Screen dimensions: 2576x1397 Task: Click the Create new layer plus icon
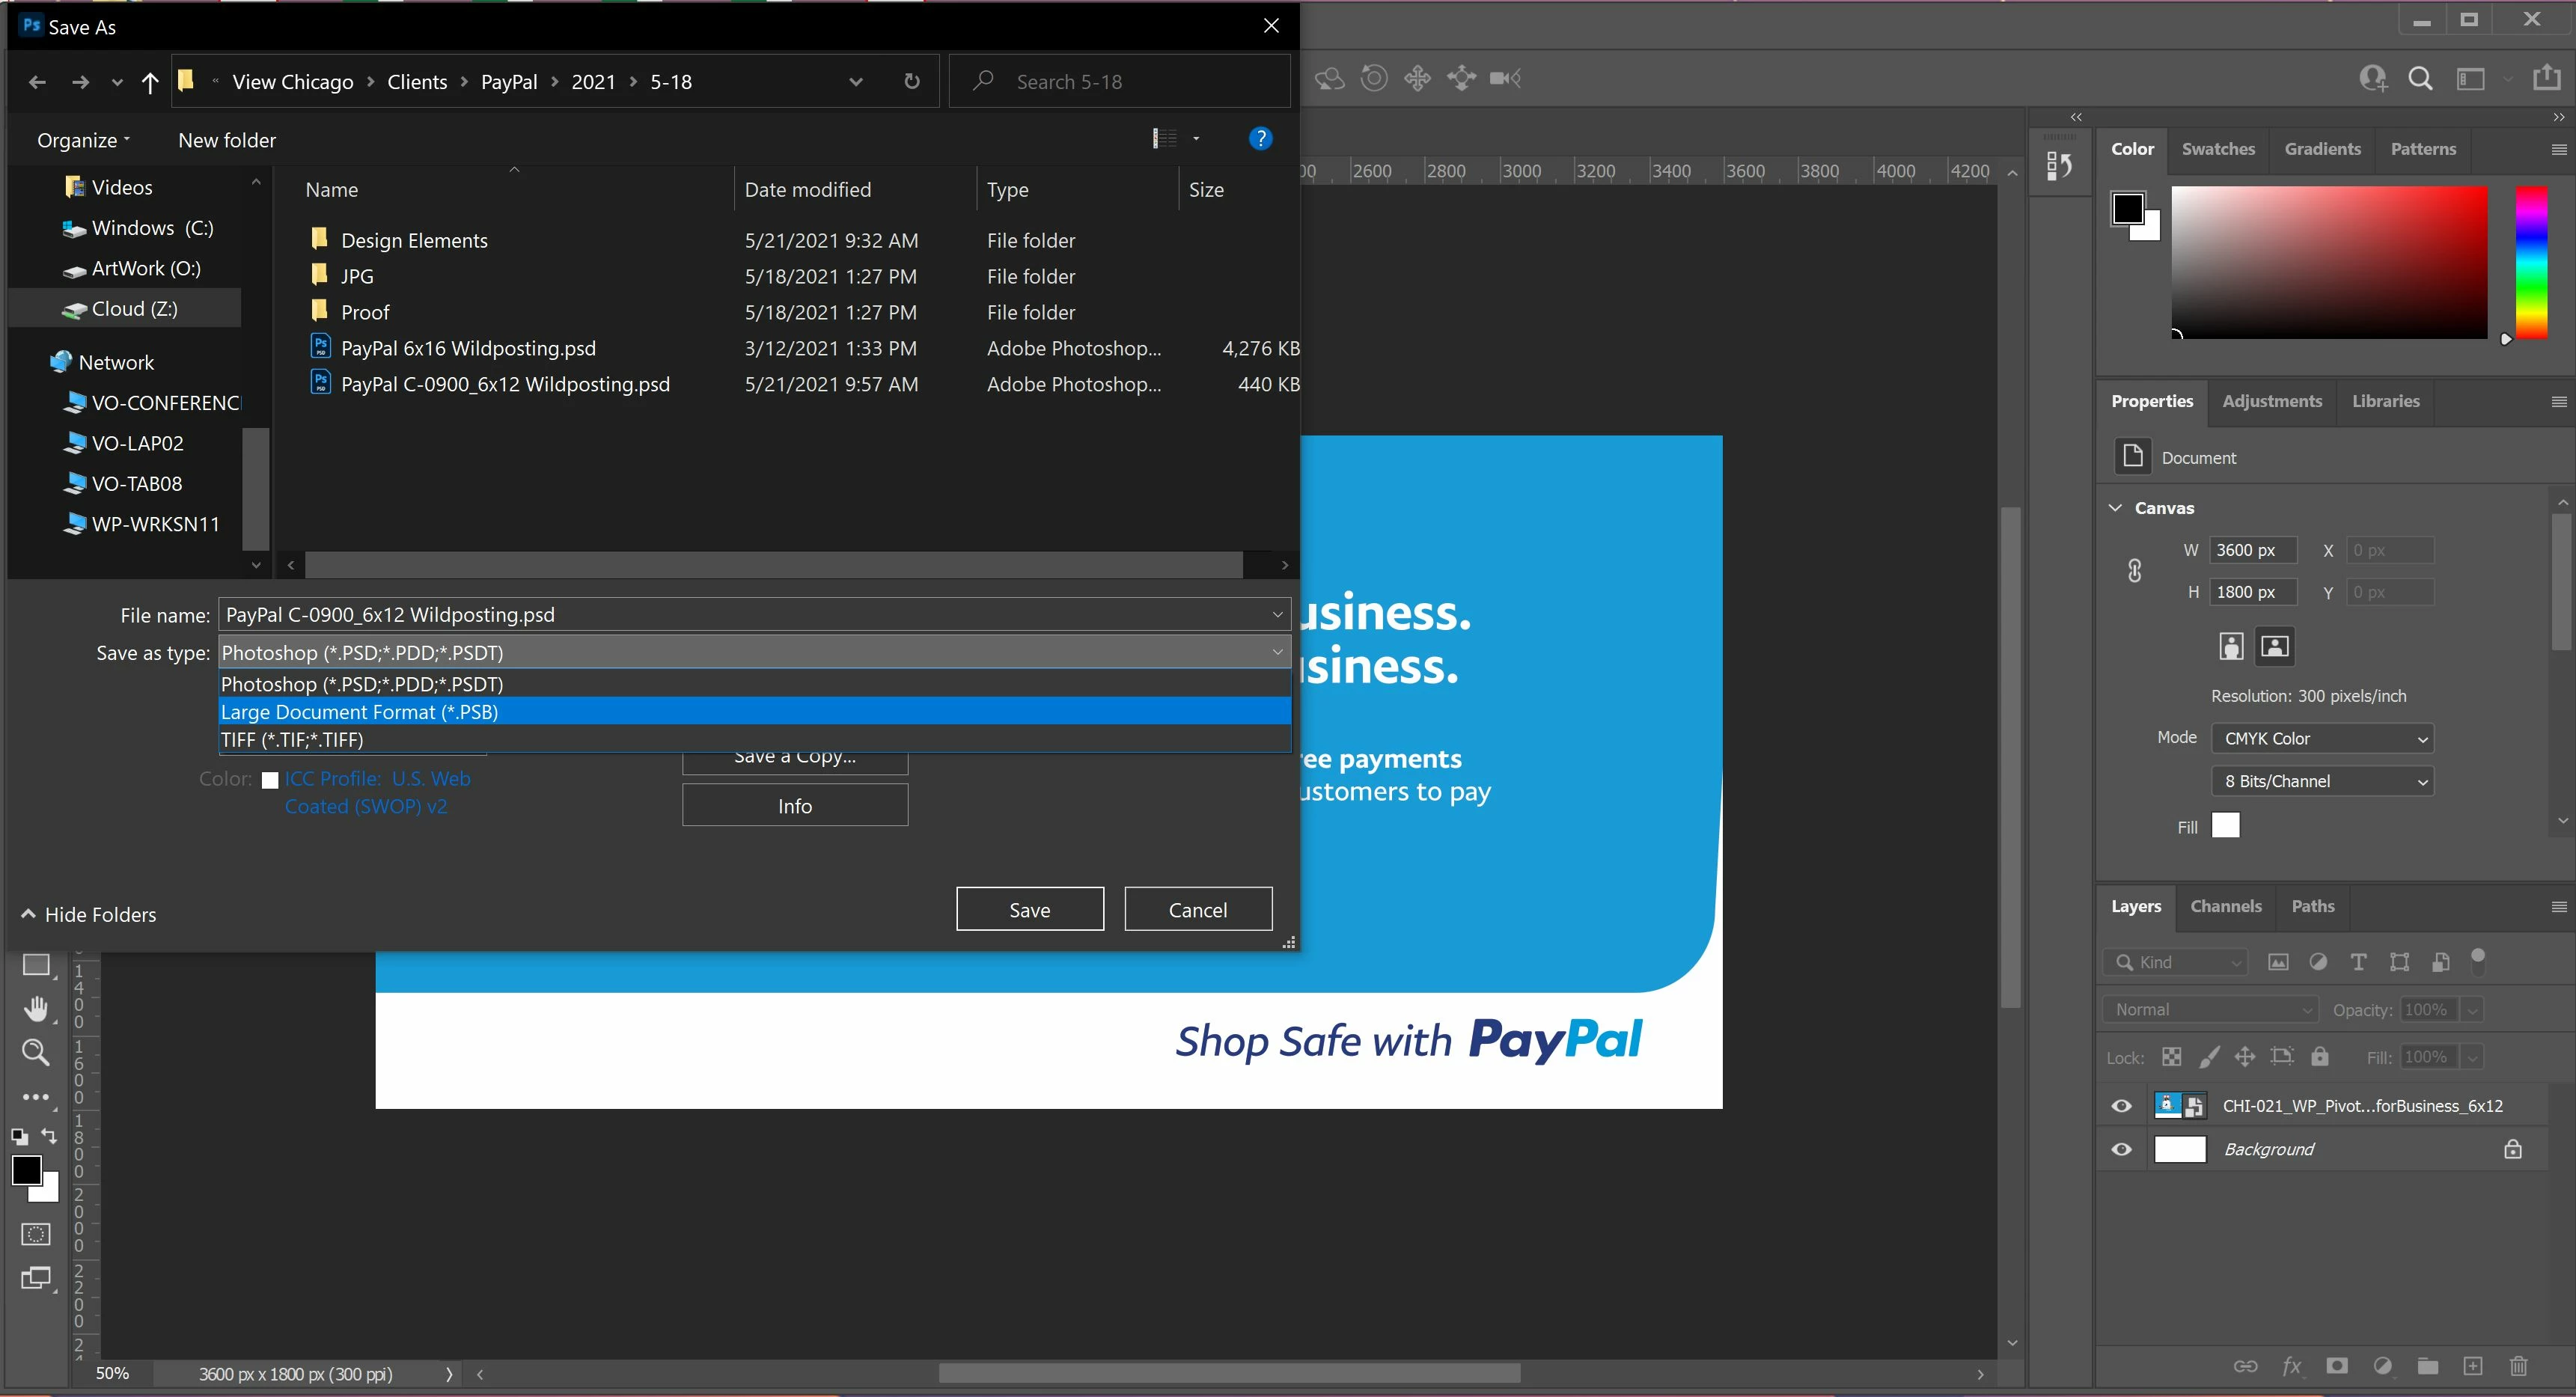pyautogui.click(x=2473, y=1366)
